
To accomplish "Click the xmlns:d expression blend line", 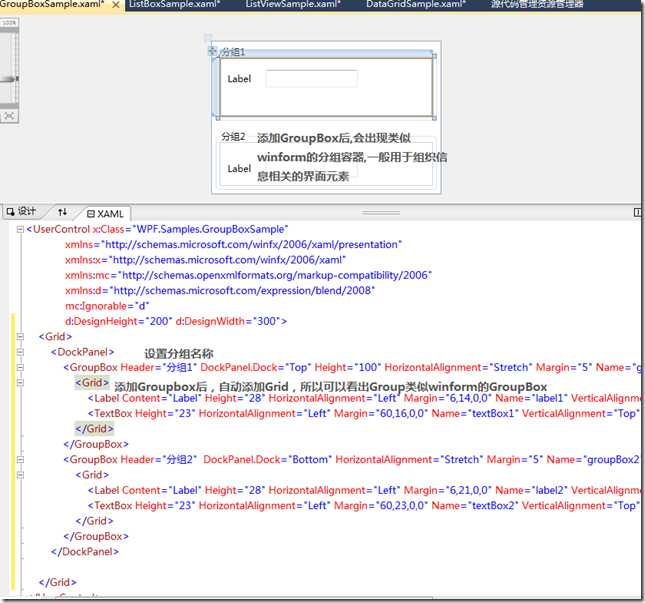I will coord(220,291).
